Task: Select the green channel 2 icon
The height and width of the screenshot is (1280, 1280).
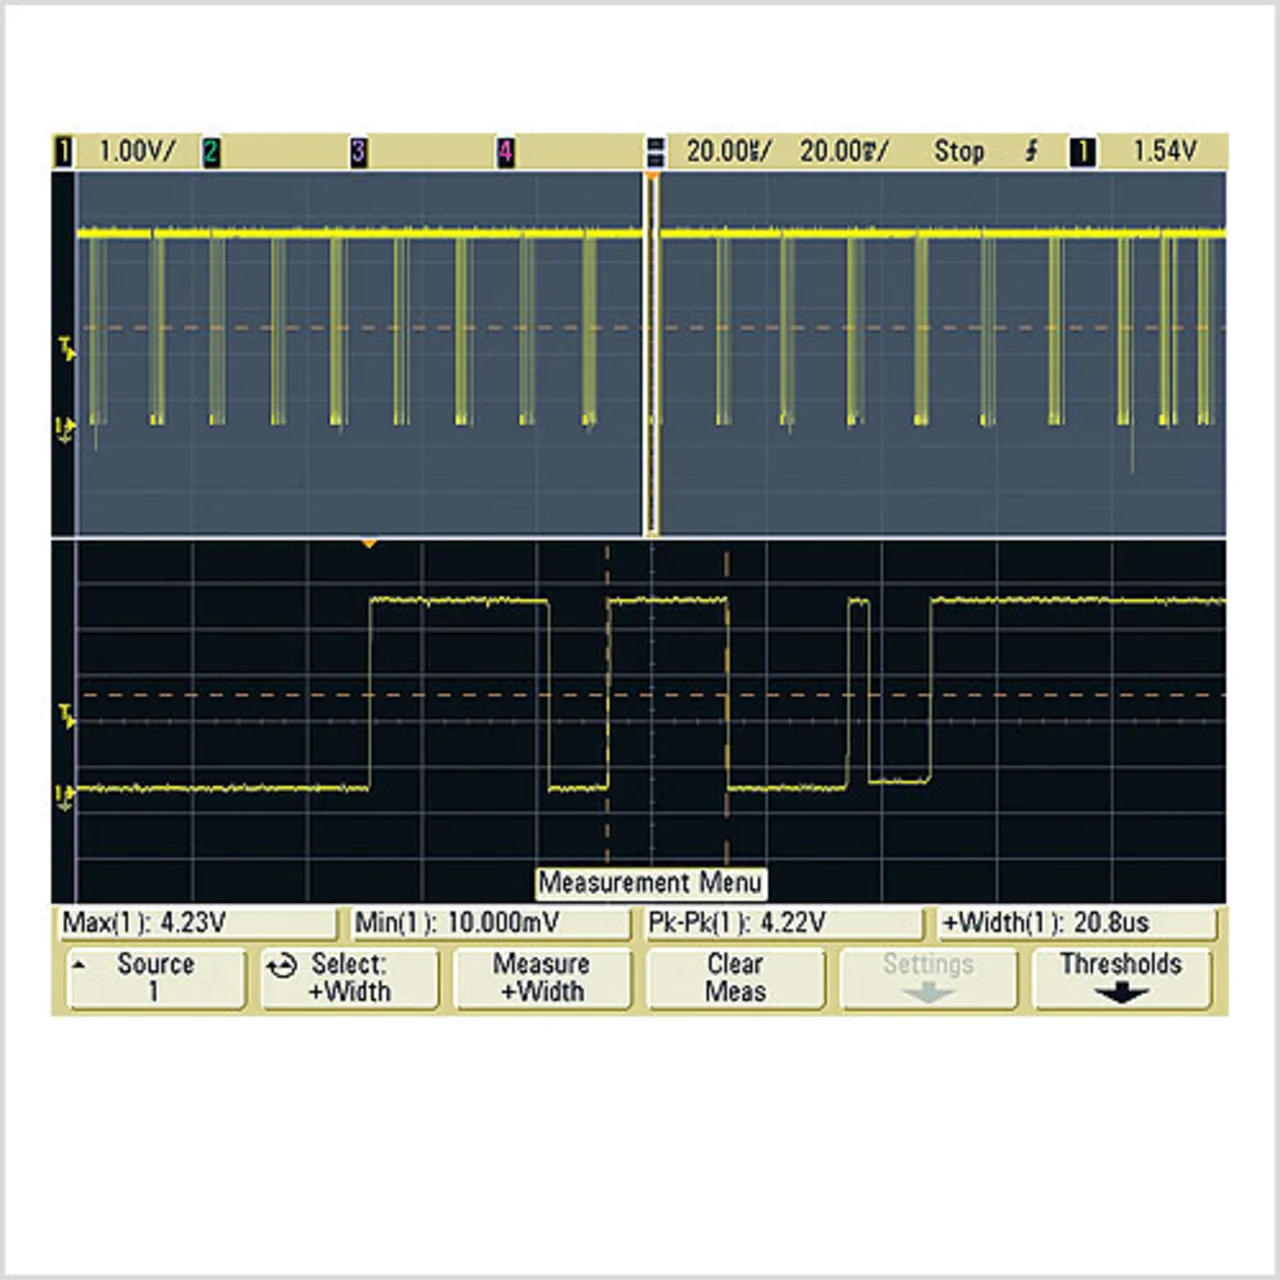Action: [x=211, y=152]
